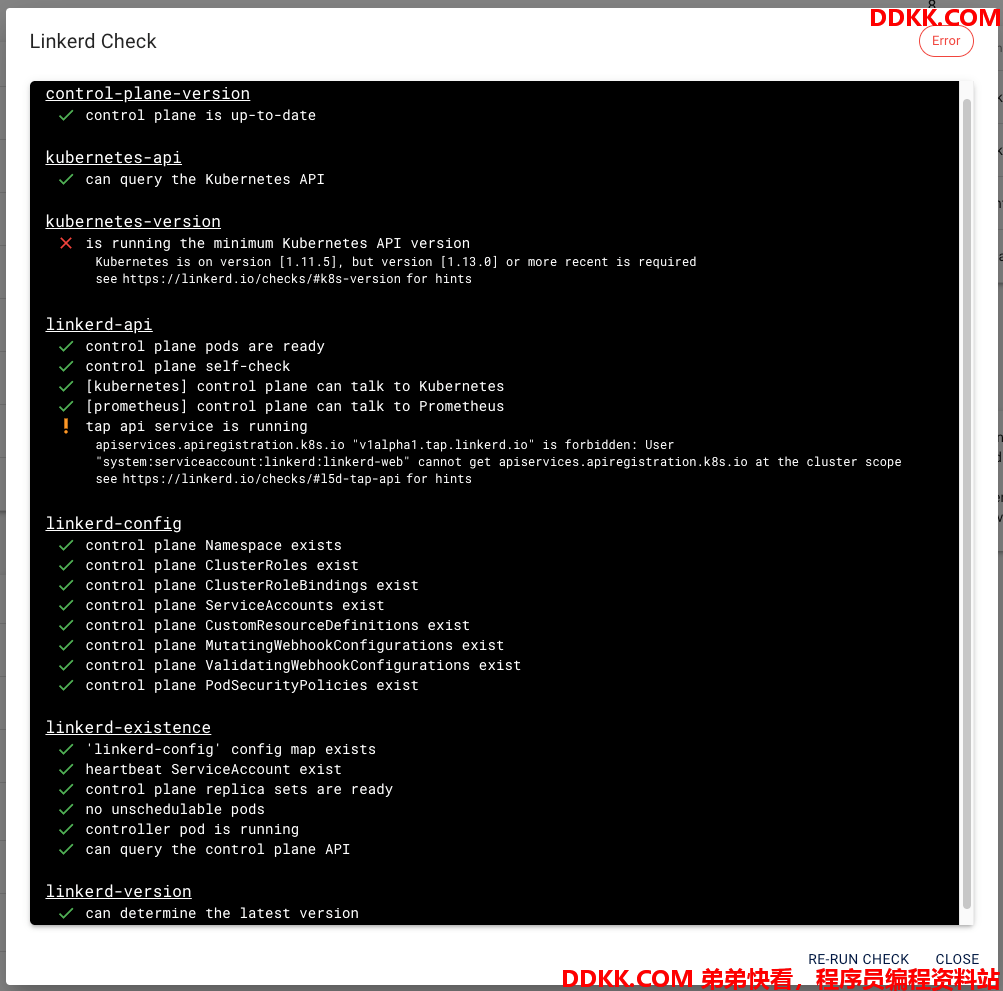
Task: Click the checkmark beside replica sets are ready
Action: pos(66,789)
